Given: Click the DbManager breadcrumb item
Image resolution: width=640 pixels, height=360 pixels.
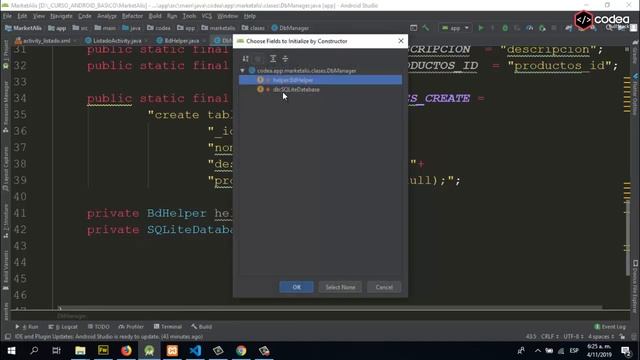Looking at the screenshot, I should click(290, 28).
